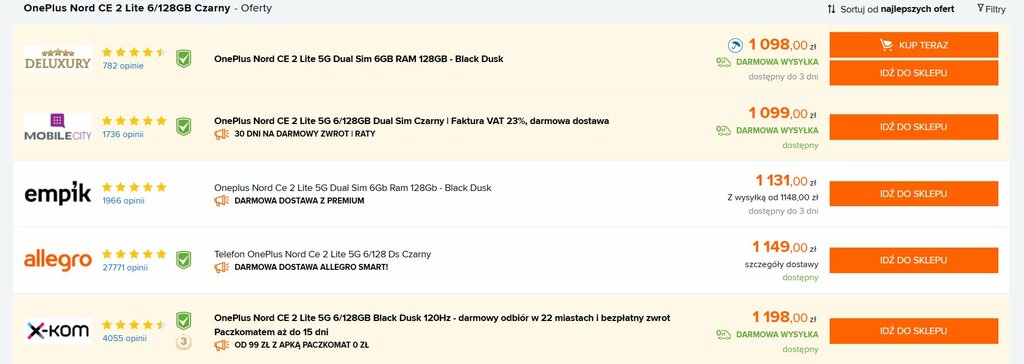Viewport: 1024px width, 364px height.
Task: Click the star rating for the Empik shop
Action: 134,187
